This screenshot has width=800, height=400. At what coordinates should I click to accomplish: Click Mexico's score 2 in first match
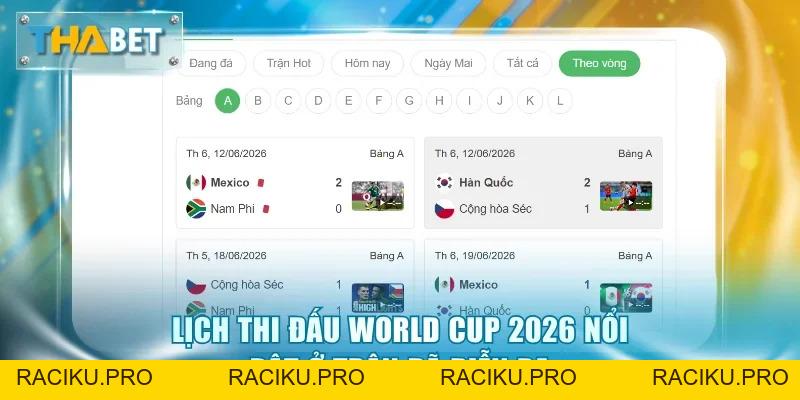pos(338,183)
